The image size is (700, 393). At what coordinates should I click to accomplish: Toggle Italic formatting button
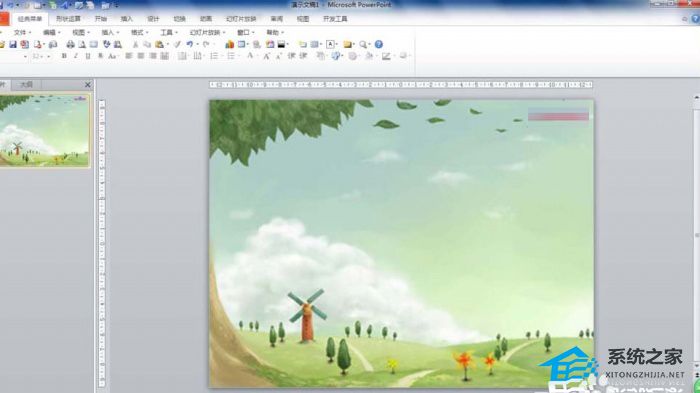76,56
